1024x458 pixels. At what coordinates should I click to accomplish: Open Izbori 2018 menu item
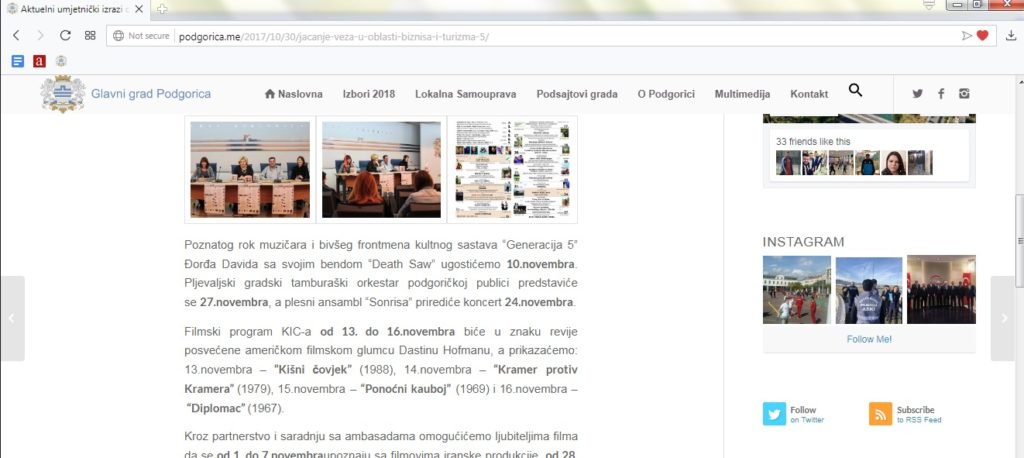pos(369,94)
